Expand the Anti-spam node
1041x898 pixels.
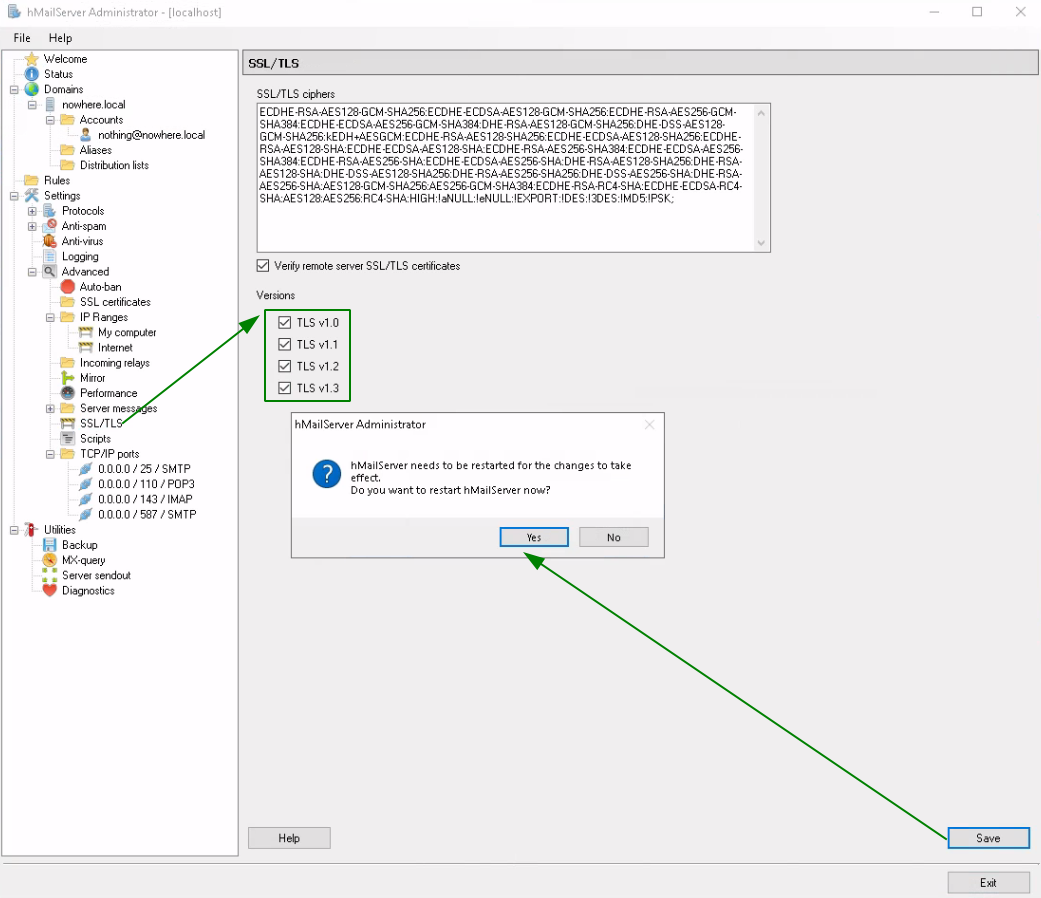coord(32,226)
